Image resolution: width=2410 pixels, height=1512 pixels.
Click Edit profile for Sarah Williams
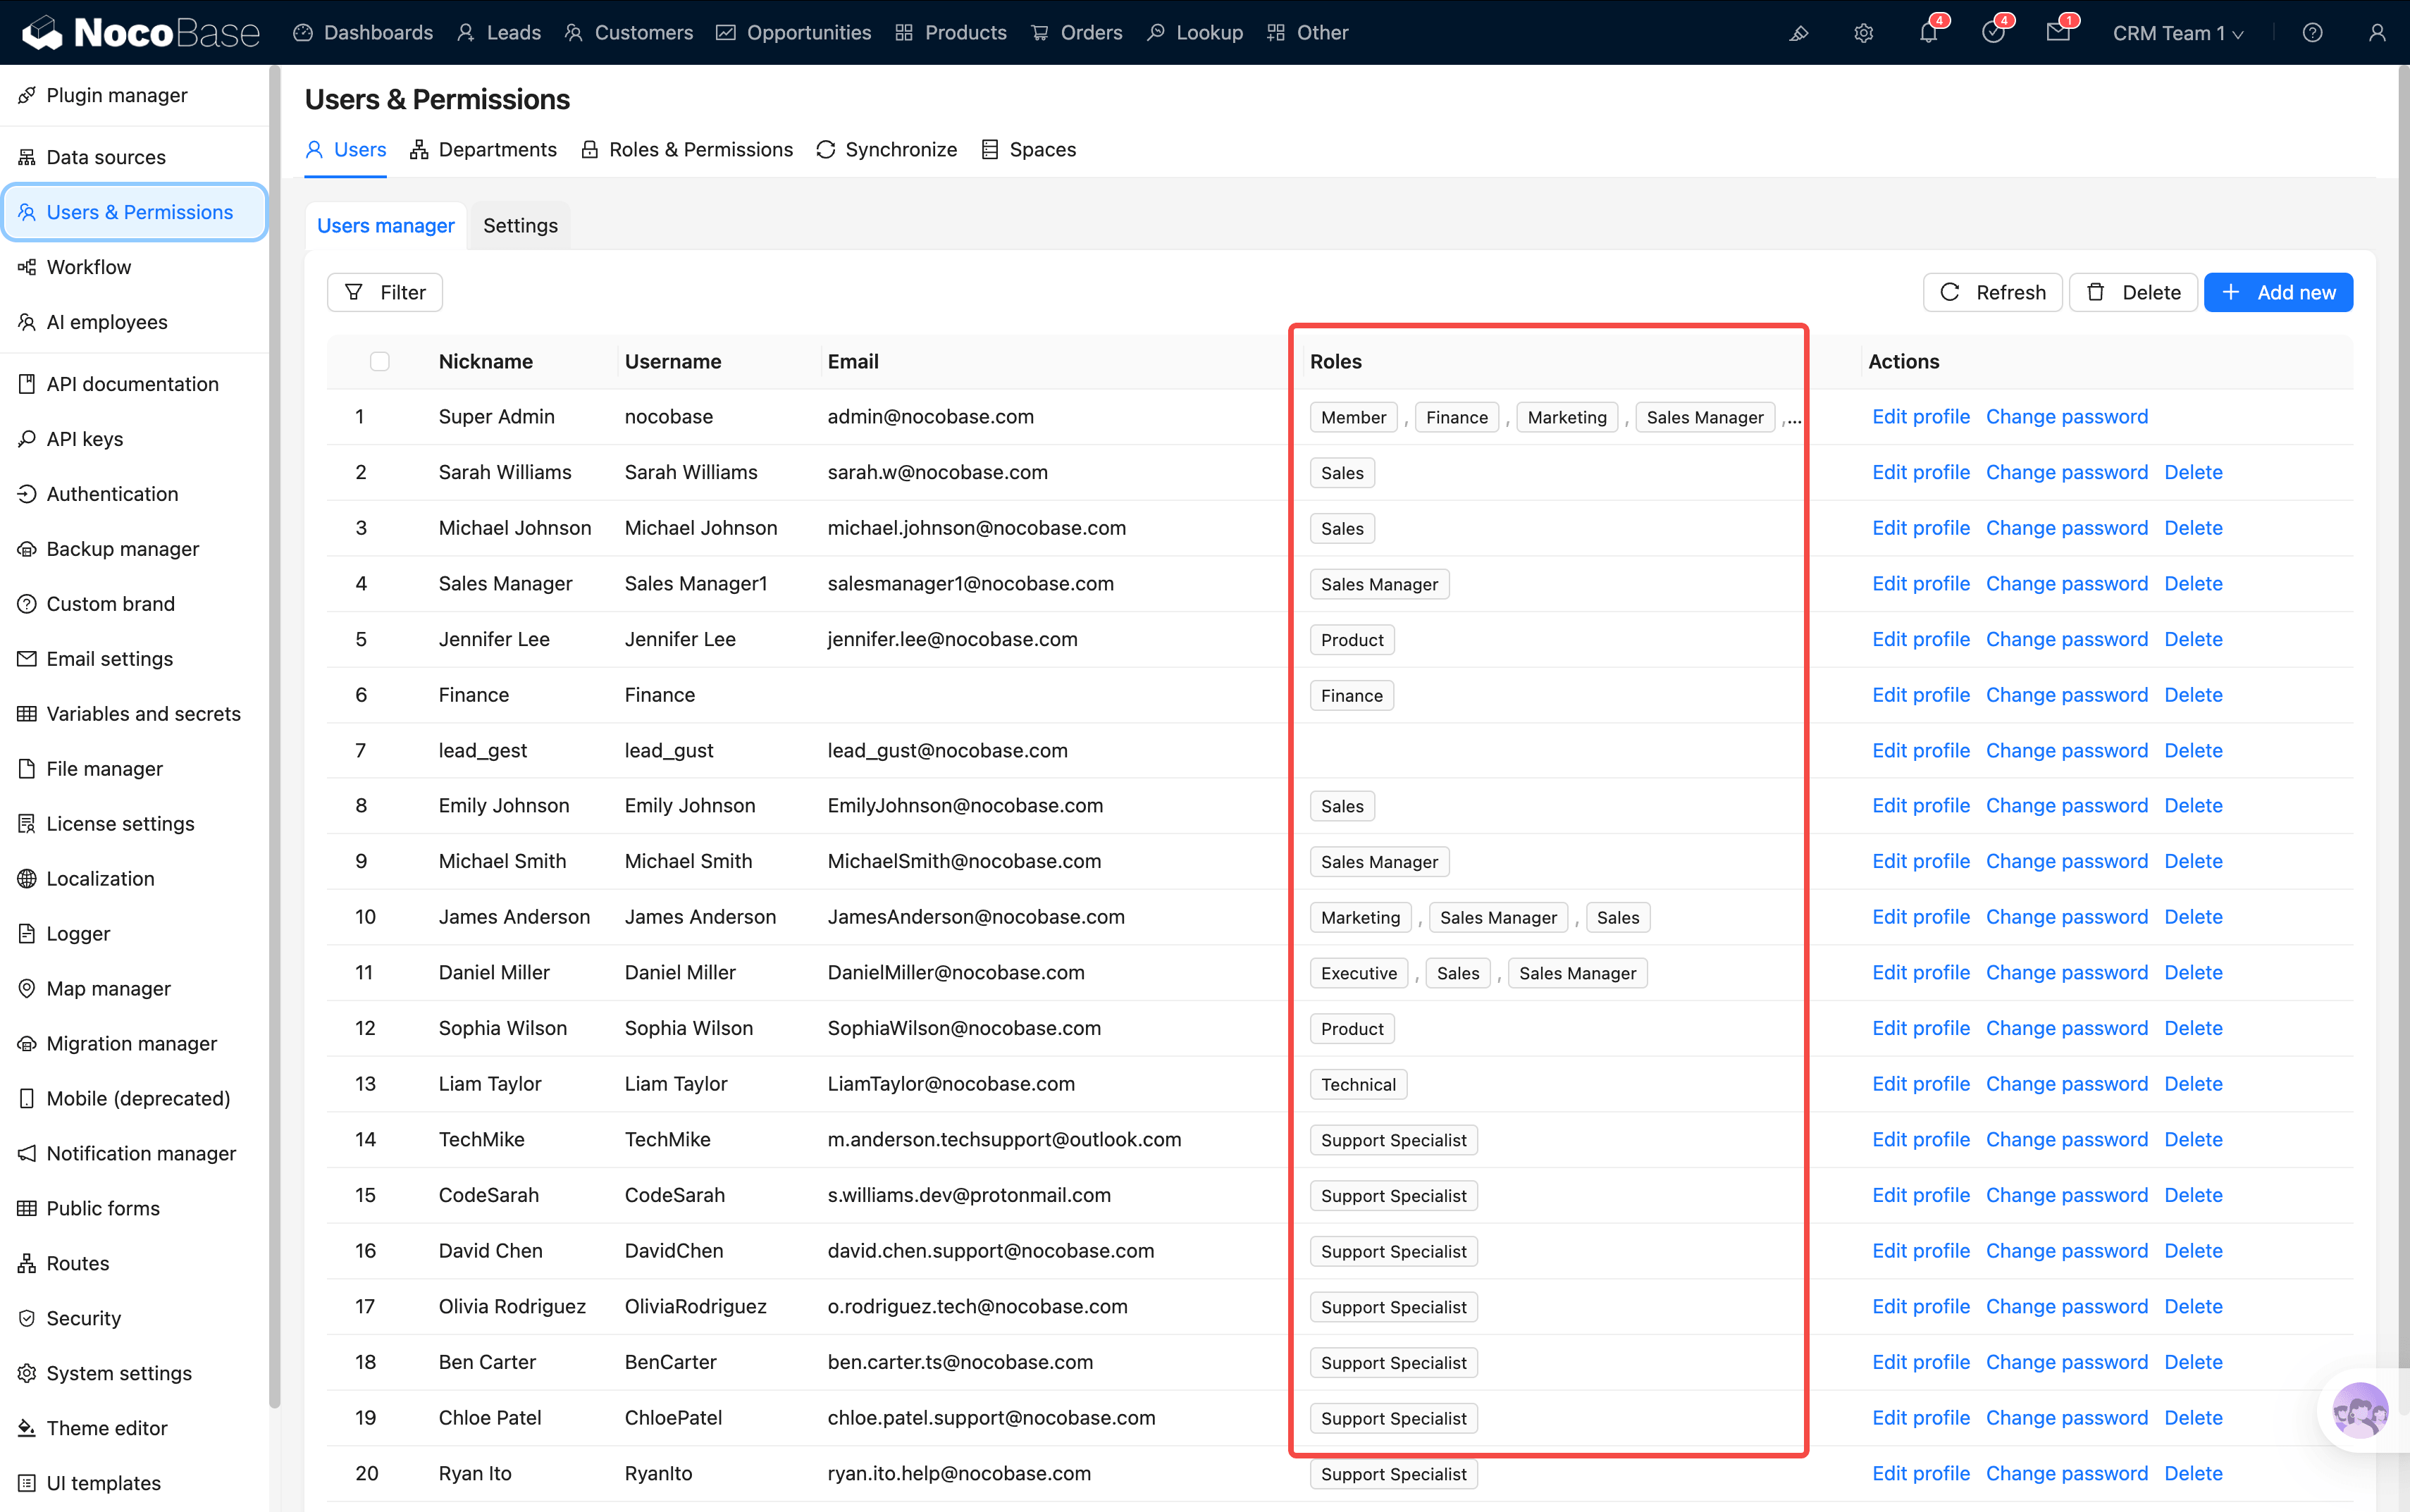coord(1920,472)
